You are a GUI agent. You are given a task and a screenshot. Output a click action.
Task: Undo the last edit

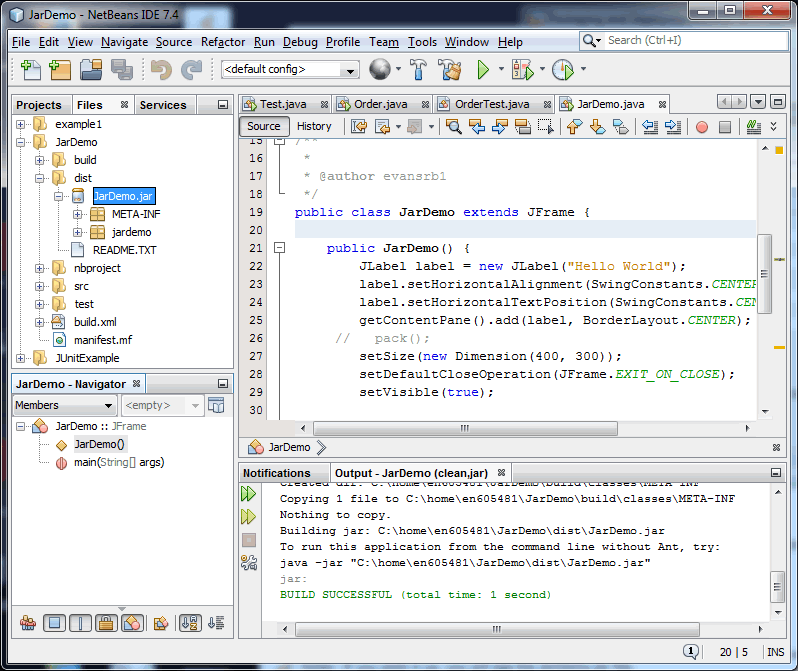(x=161, y=70)
